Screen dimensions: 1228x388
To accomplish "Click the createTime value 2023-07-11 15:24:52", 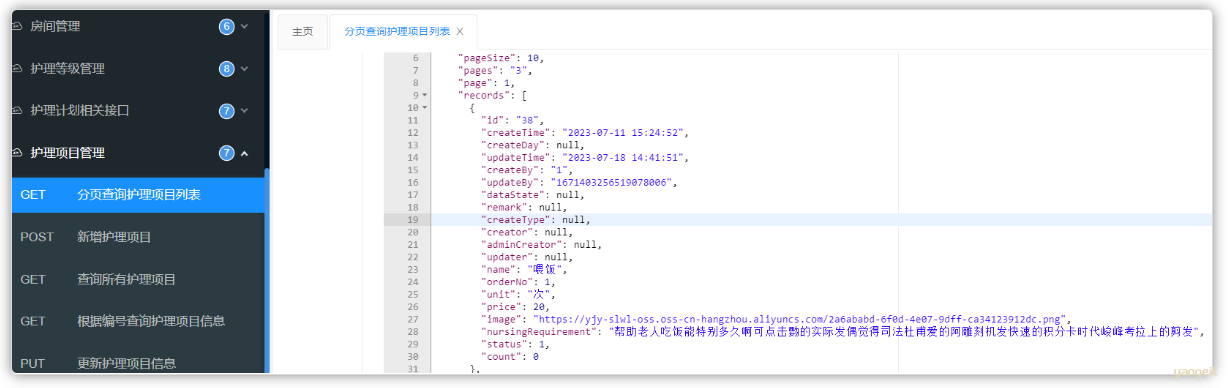I will (623, 133).
